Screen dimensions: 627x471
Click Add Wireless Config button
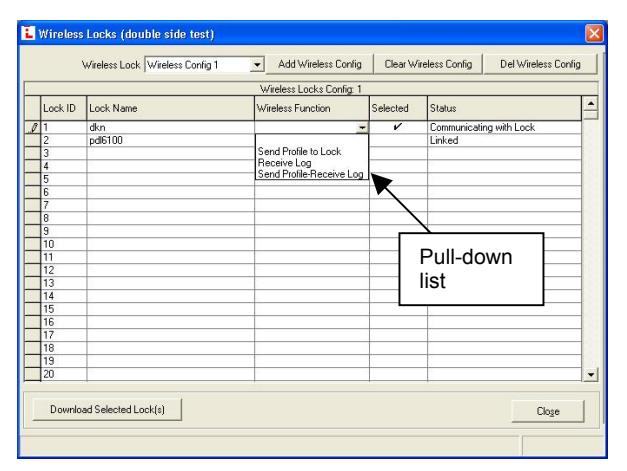click(319, 64)
